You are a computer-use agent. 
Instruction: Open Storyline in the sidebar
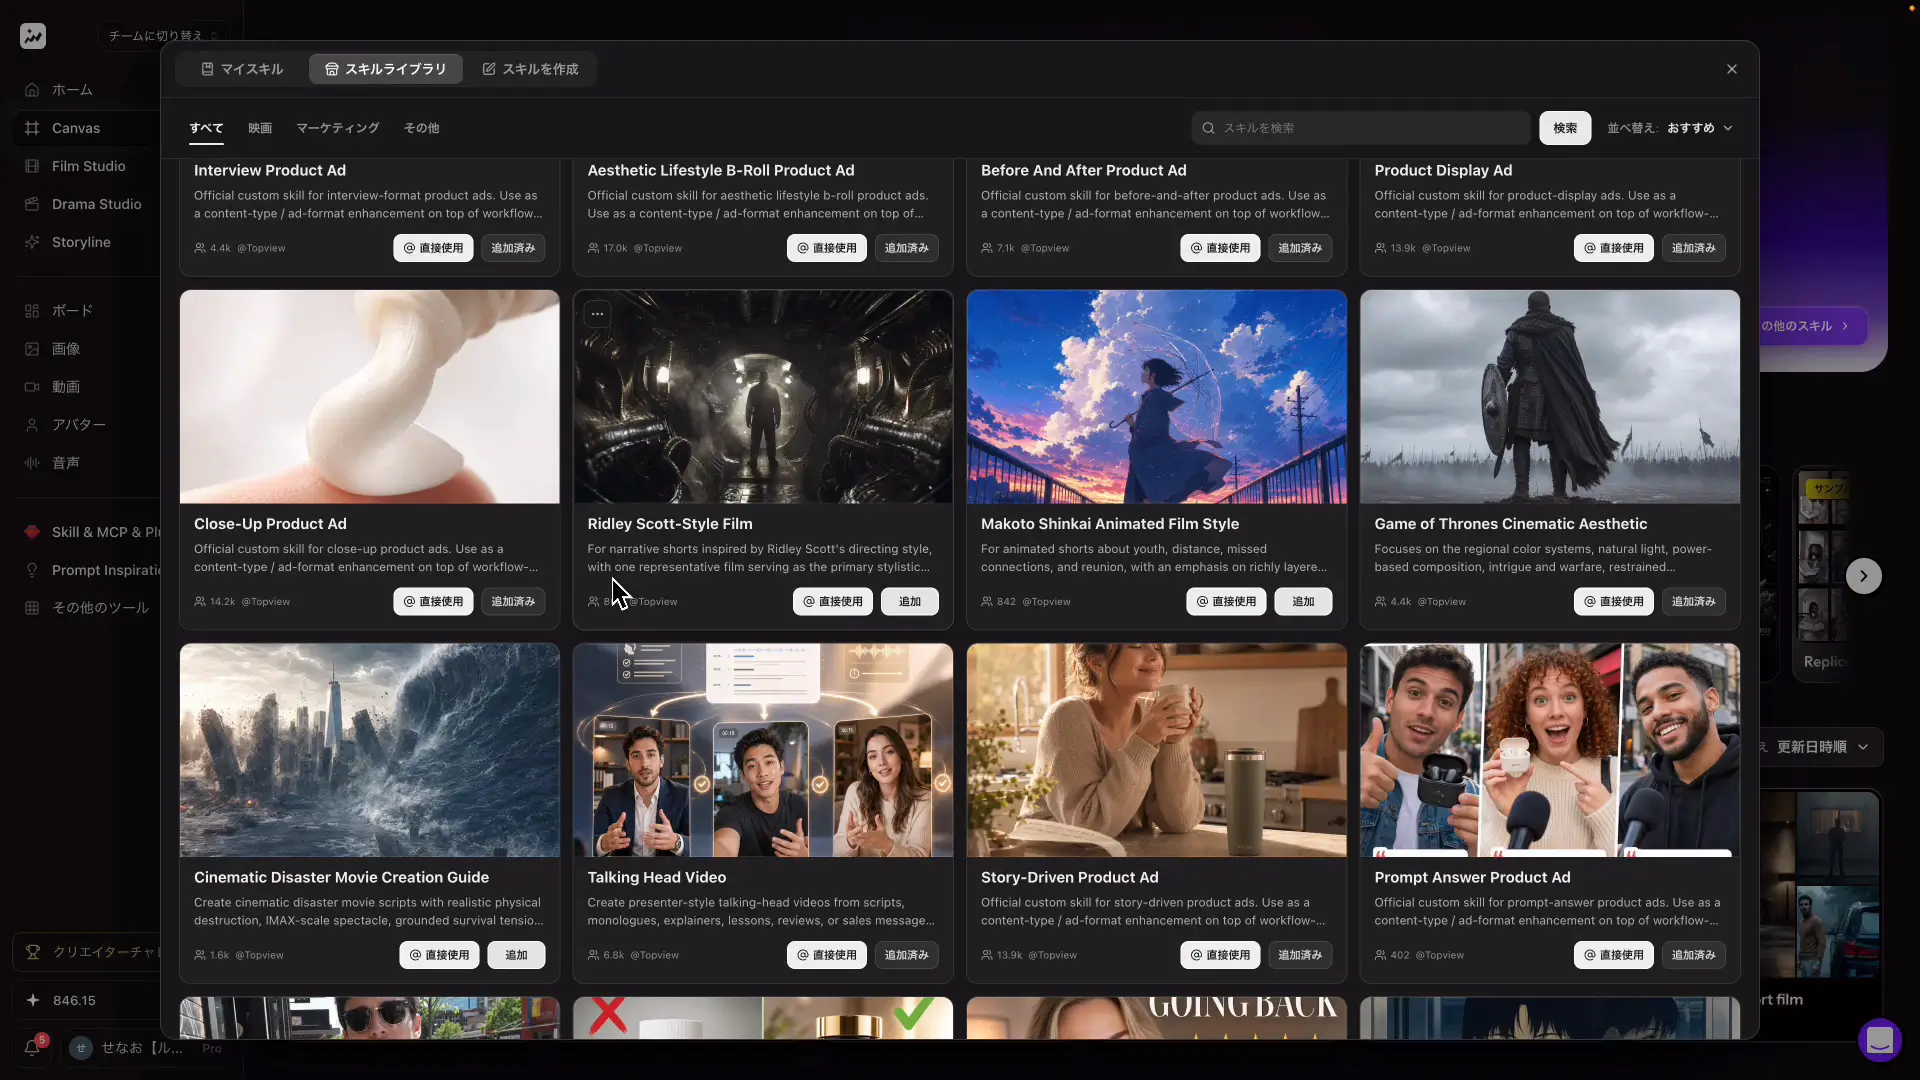85,242
